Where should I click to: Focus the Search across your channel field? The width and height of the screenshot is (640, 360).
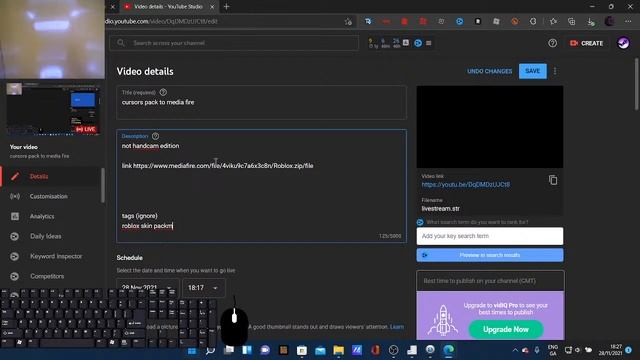point(234,43)
